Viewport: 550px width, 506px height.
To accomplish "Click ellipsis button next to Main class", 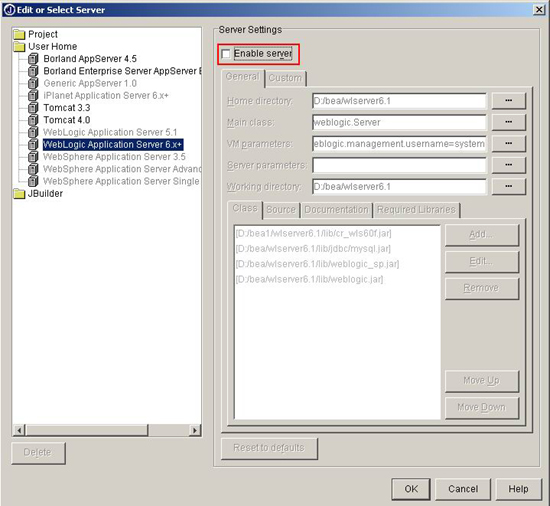I will point(509,122).
